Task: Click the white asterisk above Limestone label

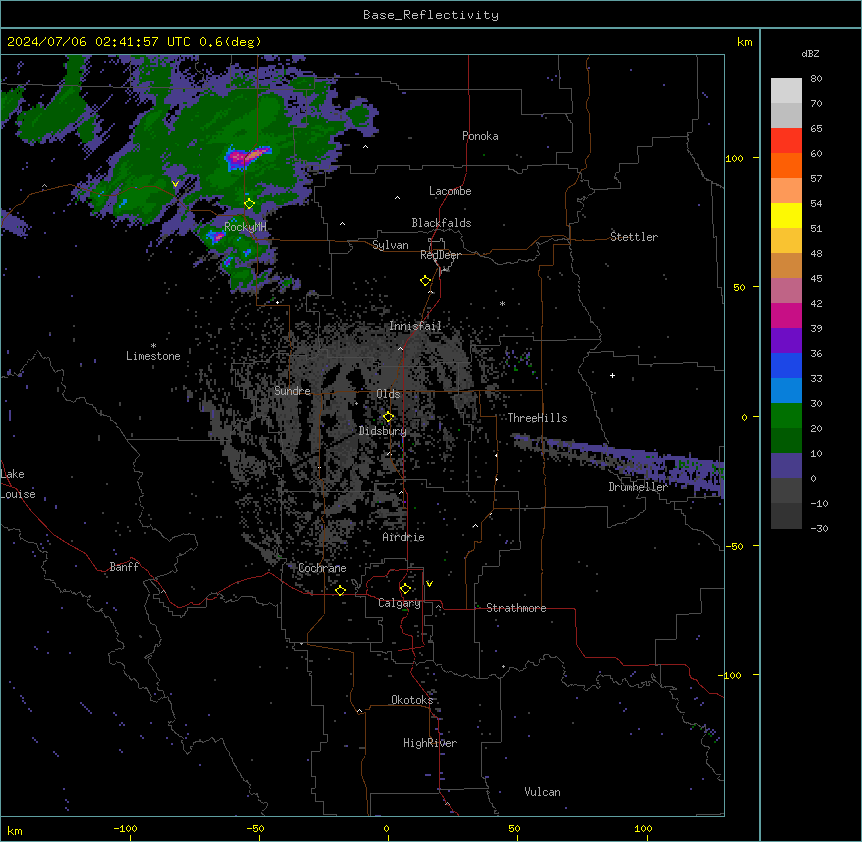Action: 153,346
